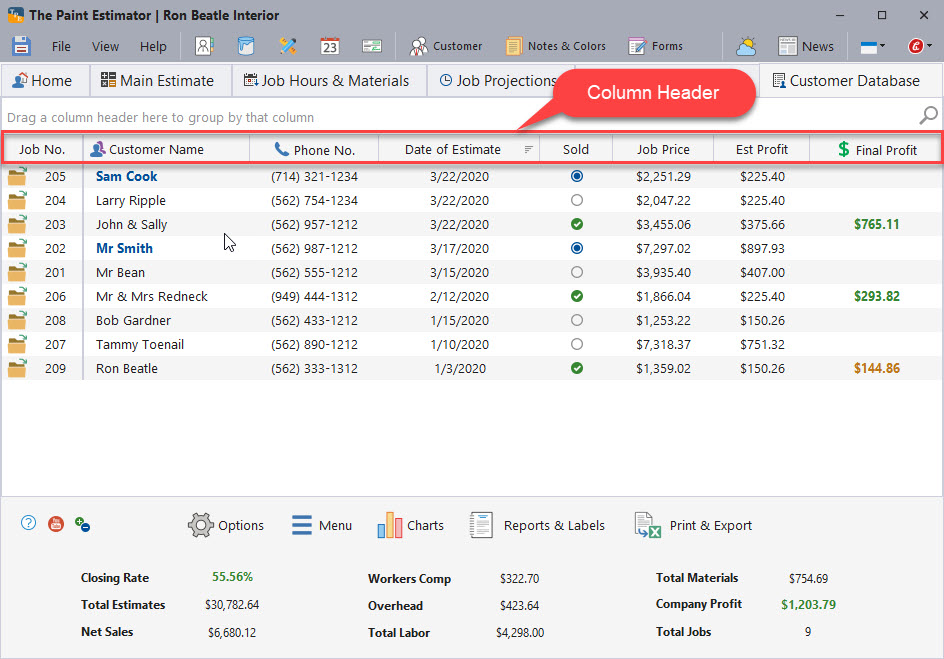Toggle the Sold marker for Larry Ripple
This screenshot has height=659, width=944.
pos(576,200)
